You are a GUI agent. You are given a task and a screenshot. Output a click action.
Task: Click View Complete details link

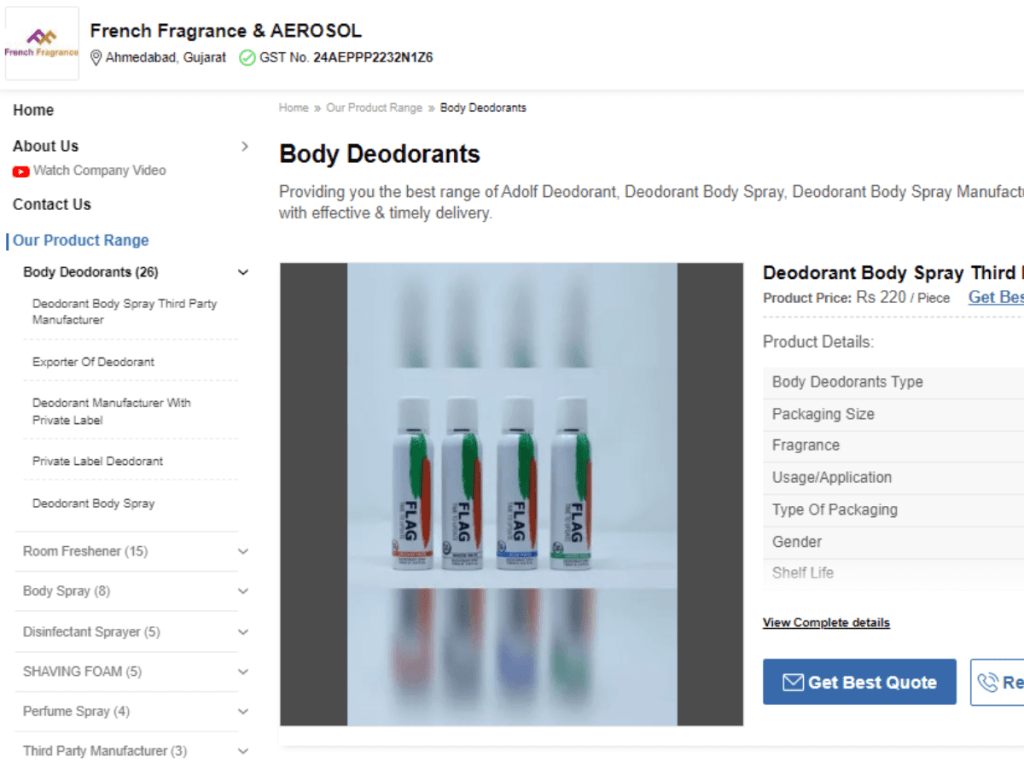[x=826, y=623]
